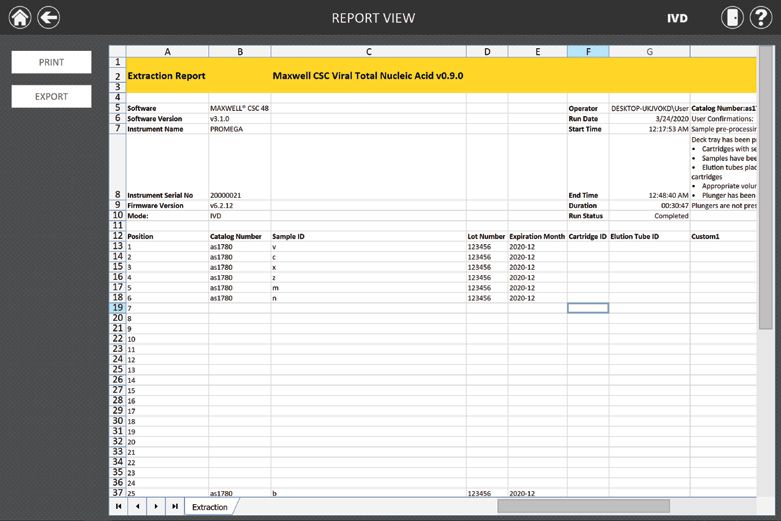
Task: Click lot number '123456' in row 15
Action: point(487,267)
